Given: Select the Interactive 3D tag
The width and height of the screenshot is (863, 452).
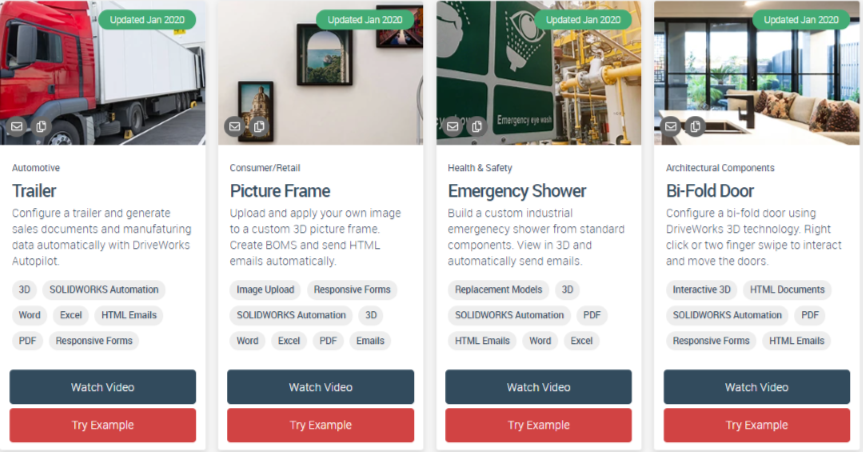Looking at the screenshot, I should coord(702,290).
